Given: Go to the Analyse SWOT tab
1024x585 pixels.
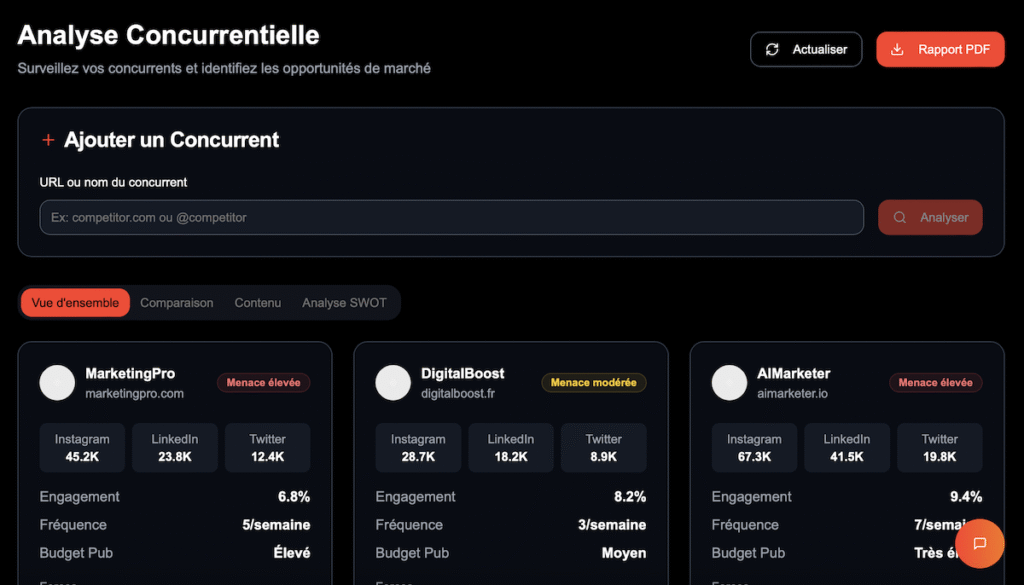Looking at the screenshot, I should [x=344, y=303].
